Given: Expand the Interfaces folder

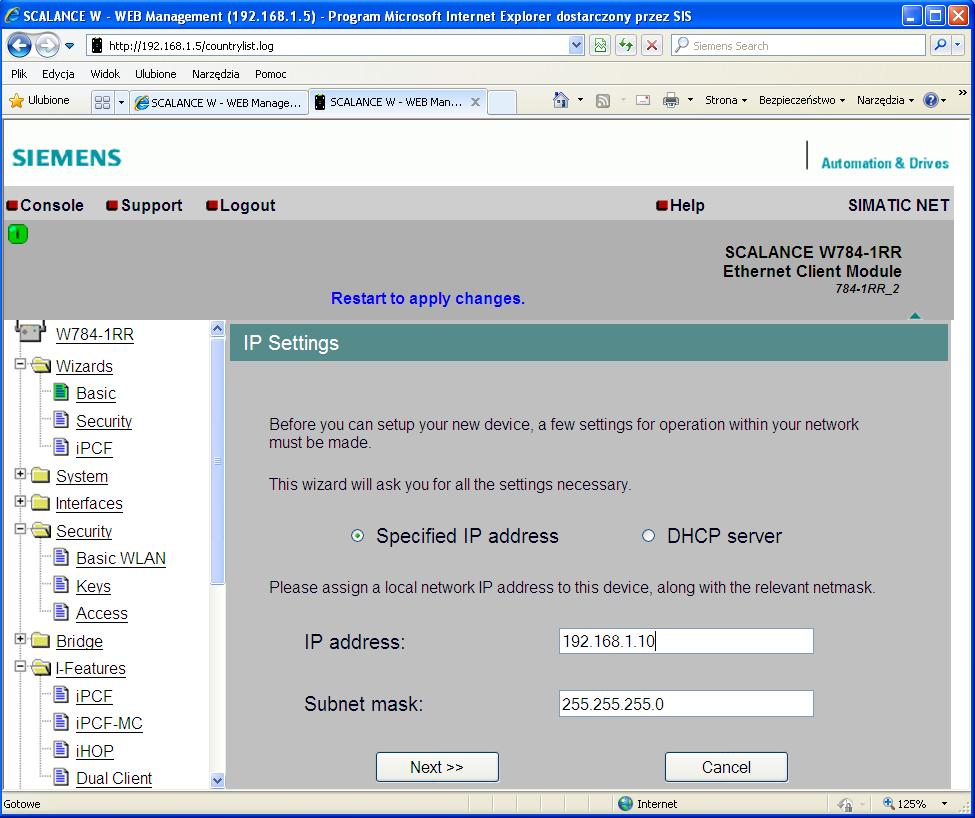Looking at the screenshot, I should pos(21,502).
